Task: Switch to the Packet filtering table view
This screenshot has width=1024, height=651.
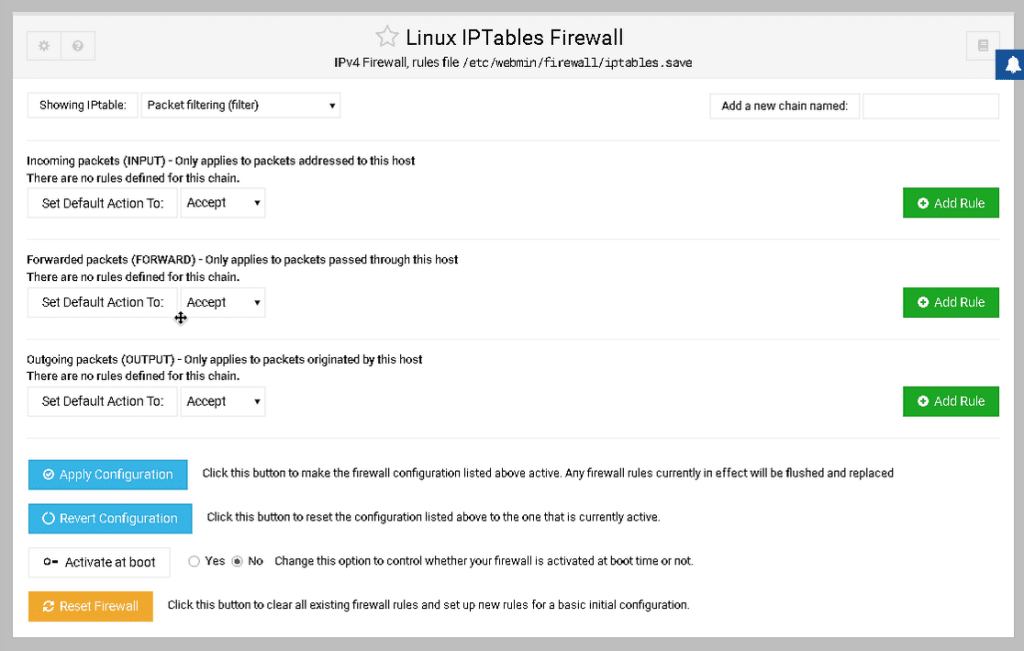Action: (240, 105)
